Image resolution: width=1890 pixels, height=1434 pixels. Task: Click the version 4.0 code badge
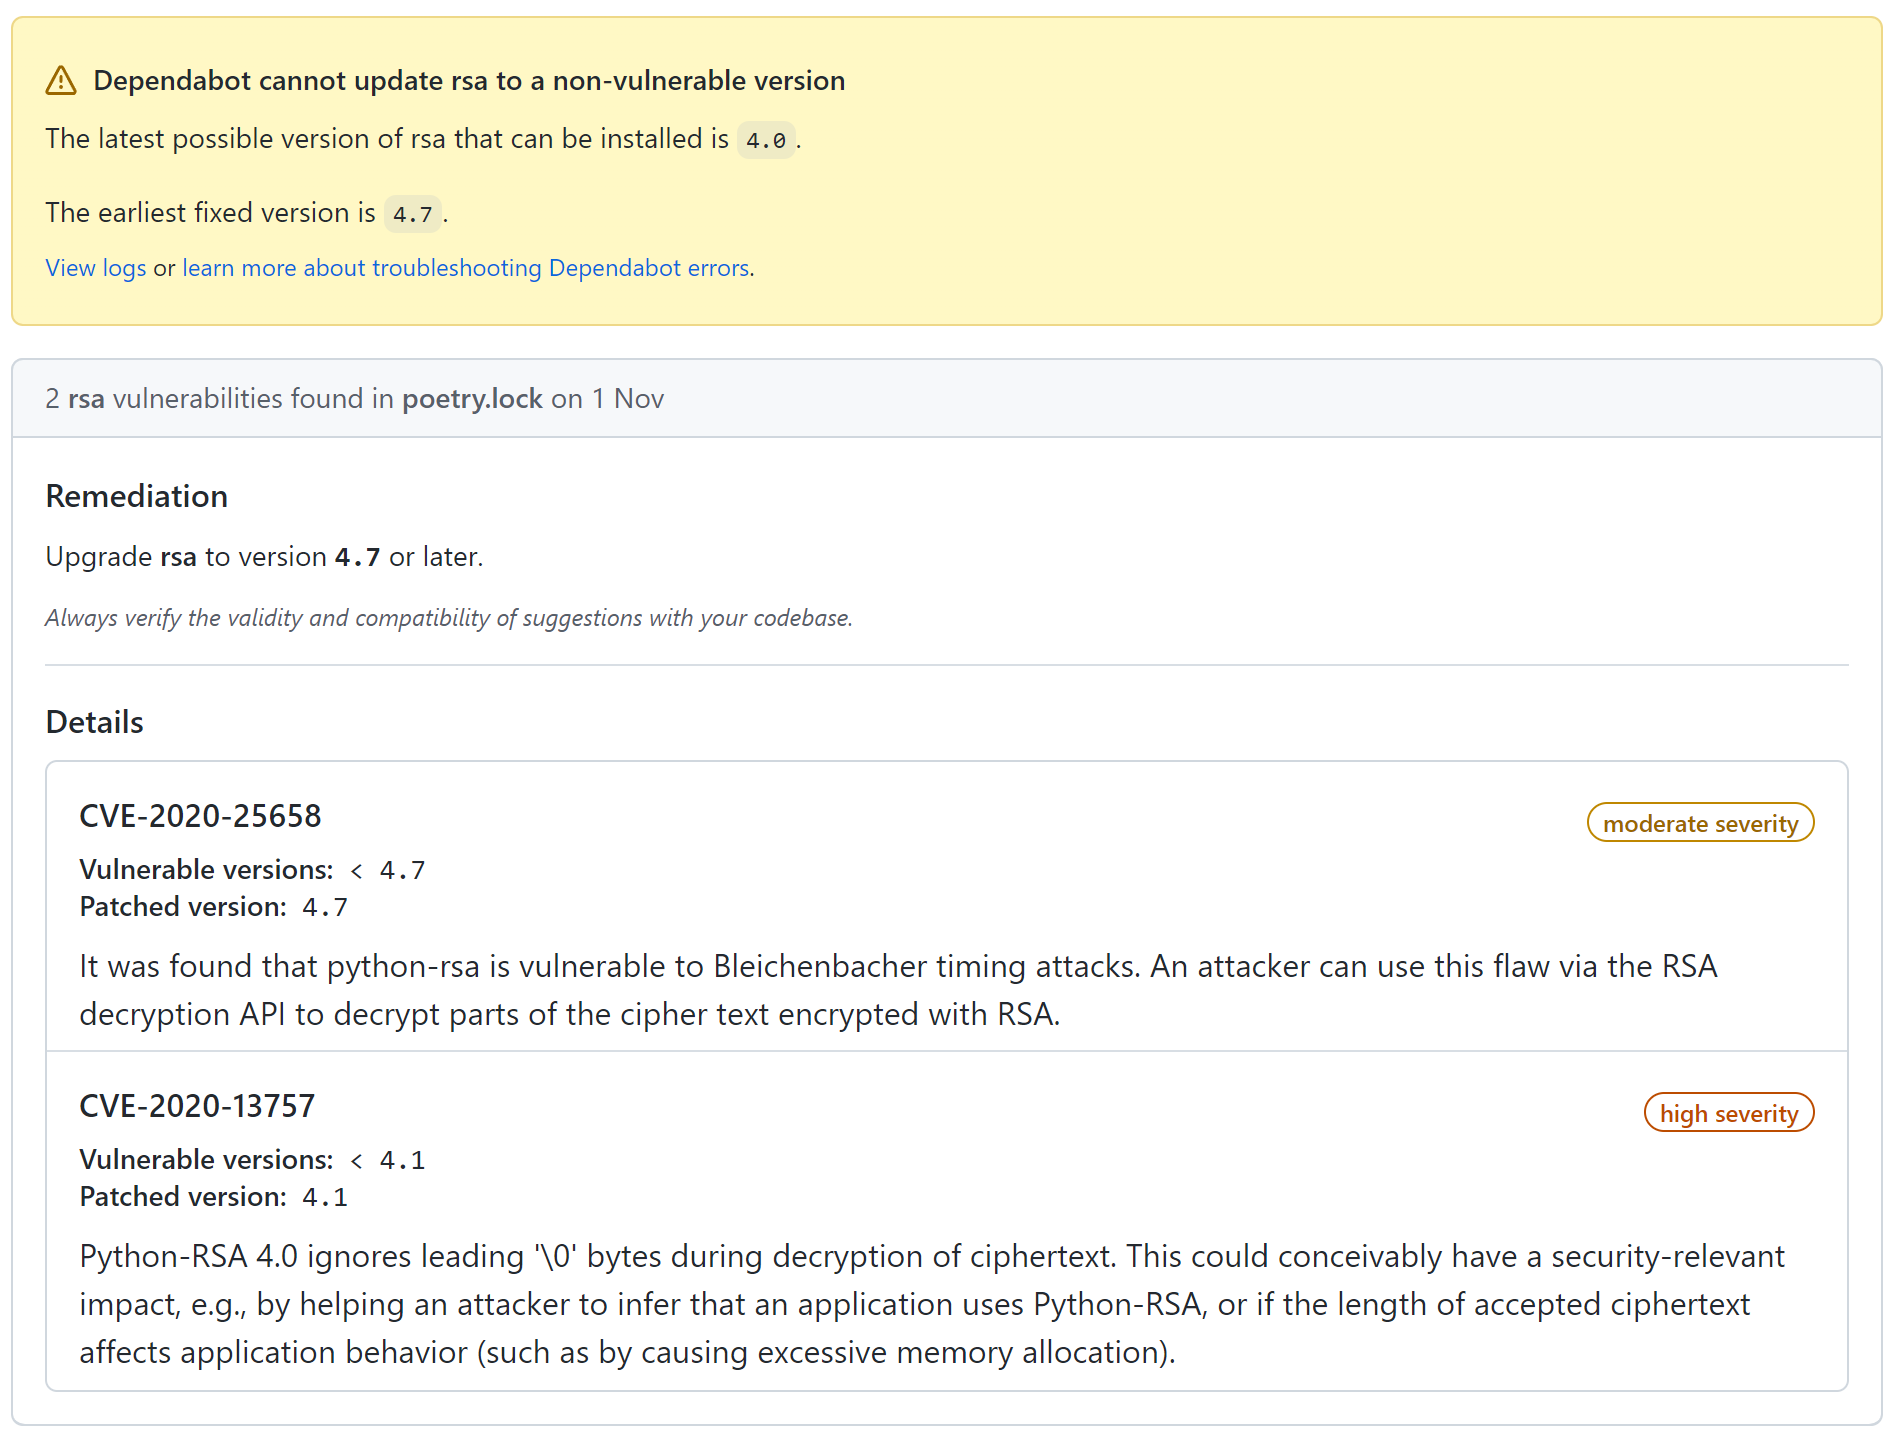[766, 140]
